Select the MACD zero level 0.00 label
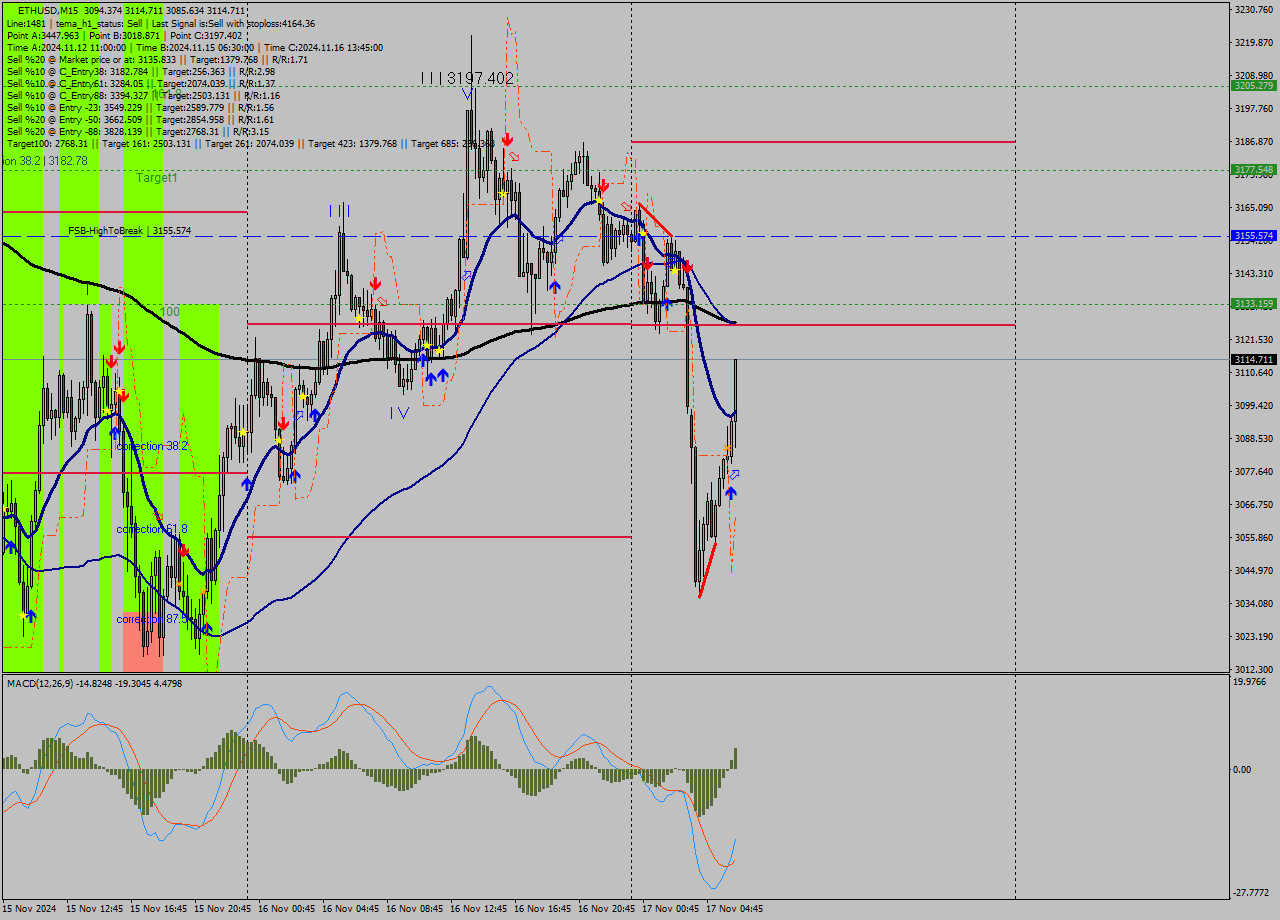 click(x=1244, y=769)
